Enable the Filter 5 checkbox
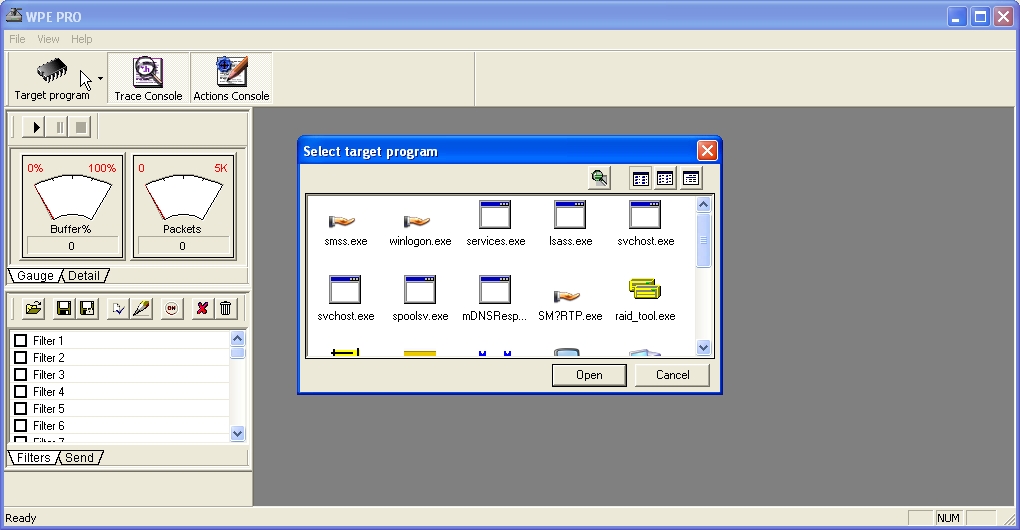 (x=21, y=408)
